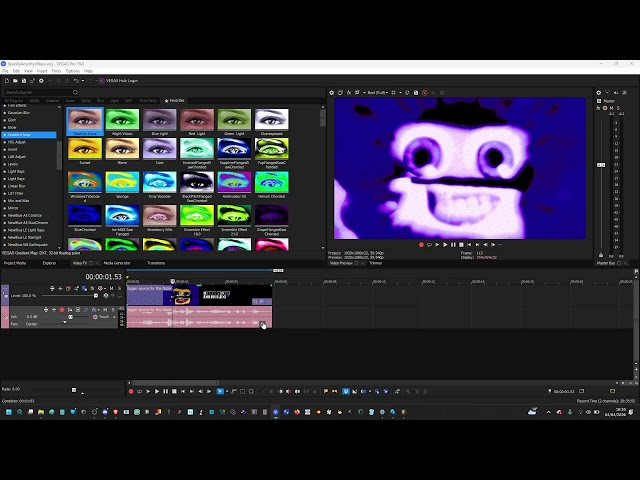Click the Overlays grid icon in preview toolbar
This screenshot has height=480, width=640.
[x=393, y=93]
